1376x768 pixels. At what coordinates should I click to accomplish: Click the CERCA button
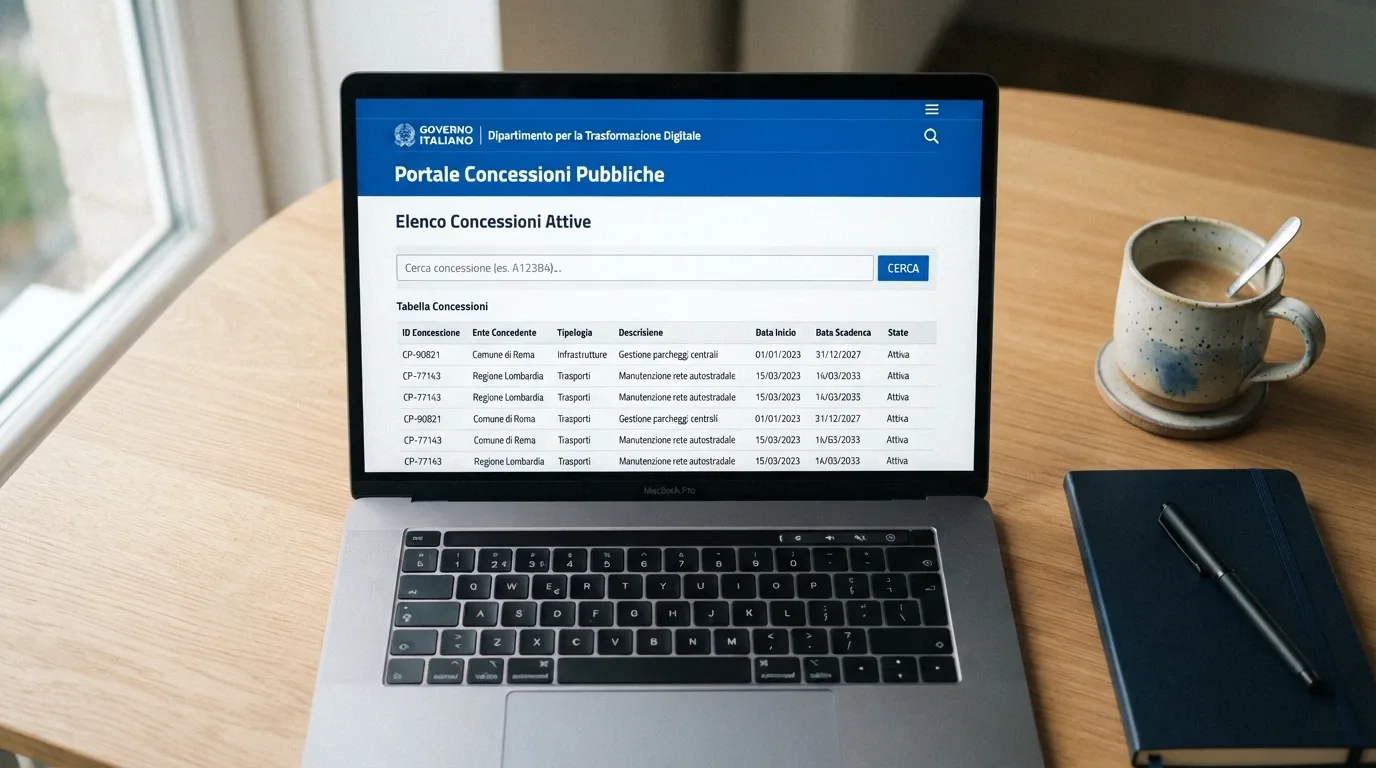coord(903,268)
